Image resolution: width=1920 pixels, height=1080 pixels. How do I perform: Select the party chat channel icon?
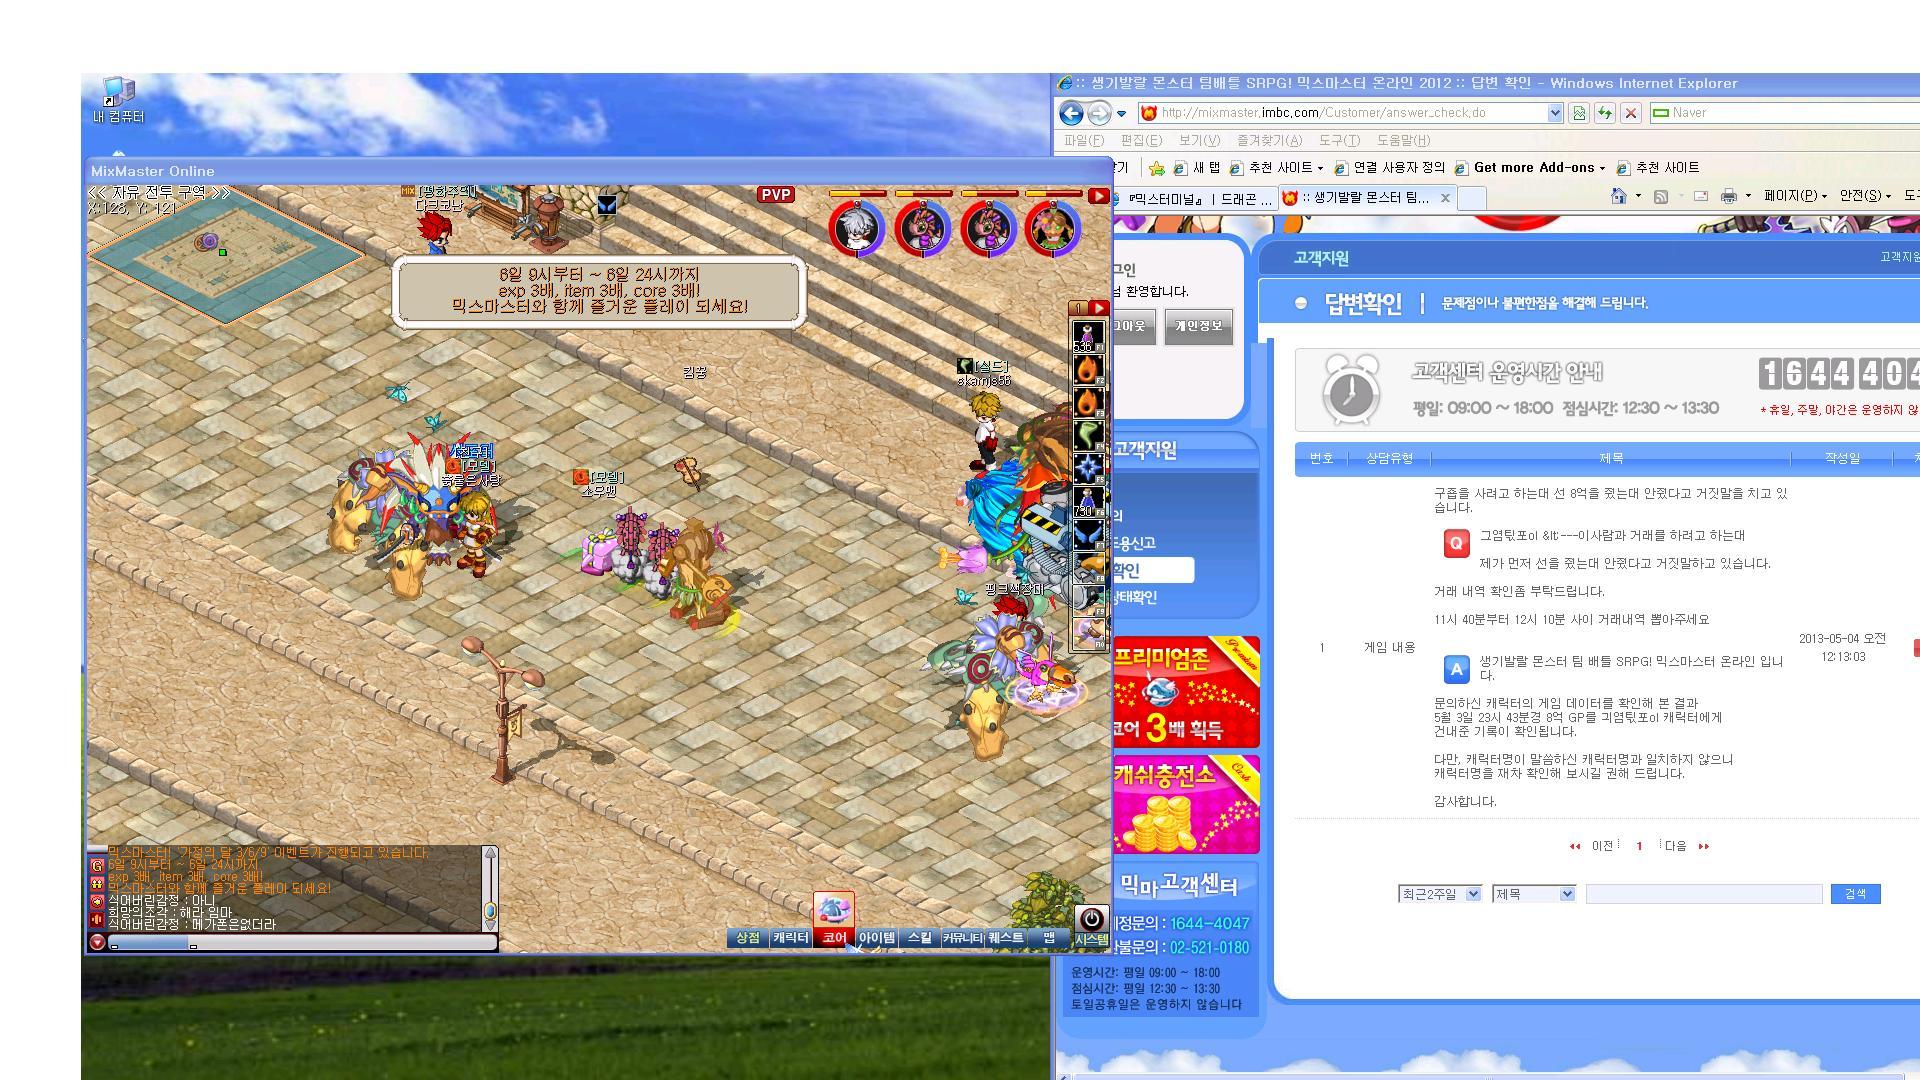click(x=97, y=884)
